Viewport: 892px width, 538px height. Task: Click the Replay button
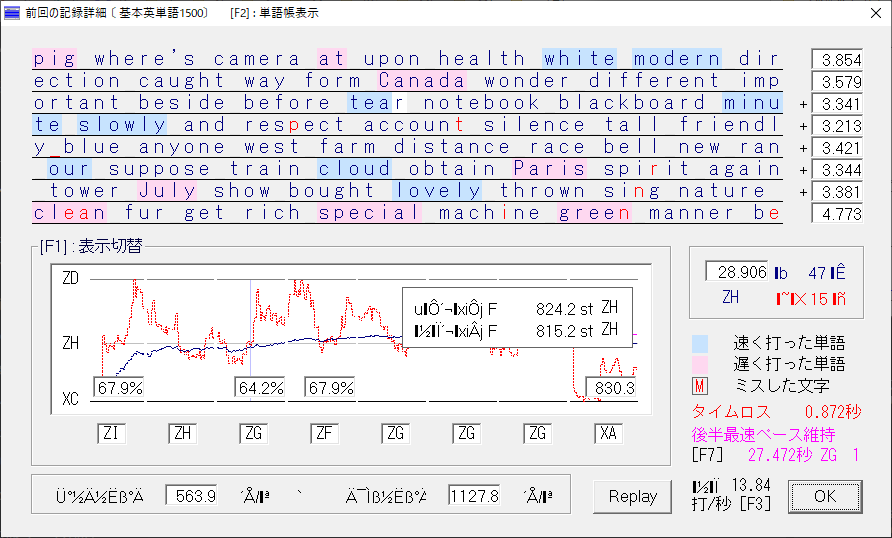click(633, 496)
